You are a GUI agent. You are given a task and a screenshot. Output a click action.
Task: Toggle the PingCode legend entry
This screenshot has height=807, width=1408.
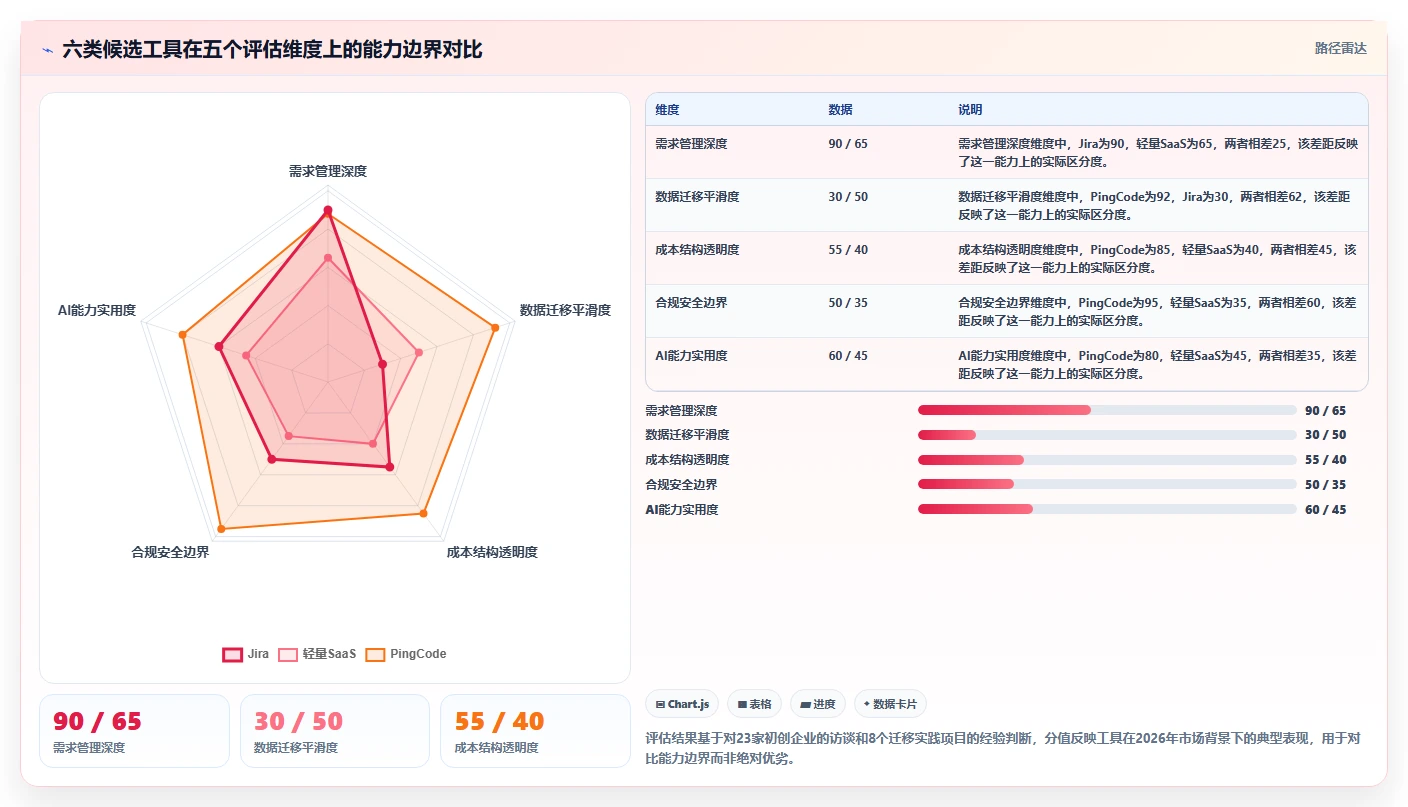(x=406, y=654)
